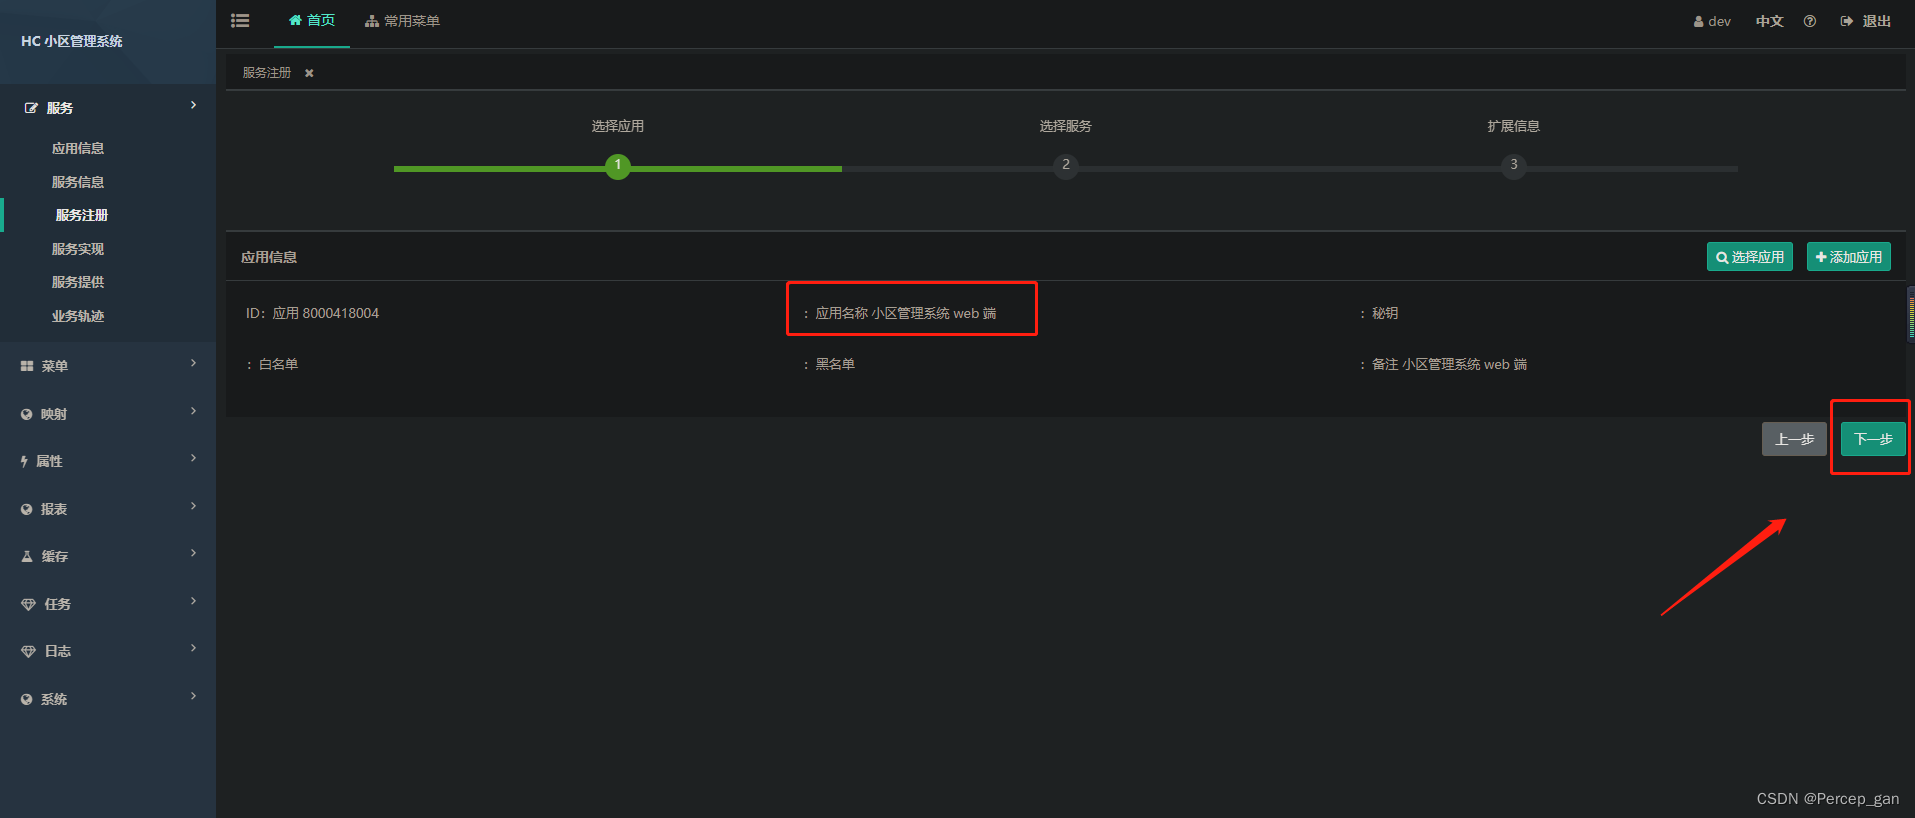This screenshot has height=818, width=1915.
Task: Switch language via 中文 link
Action: coord(1769,21)
